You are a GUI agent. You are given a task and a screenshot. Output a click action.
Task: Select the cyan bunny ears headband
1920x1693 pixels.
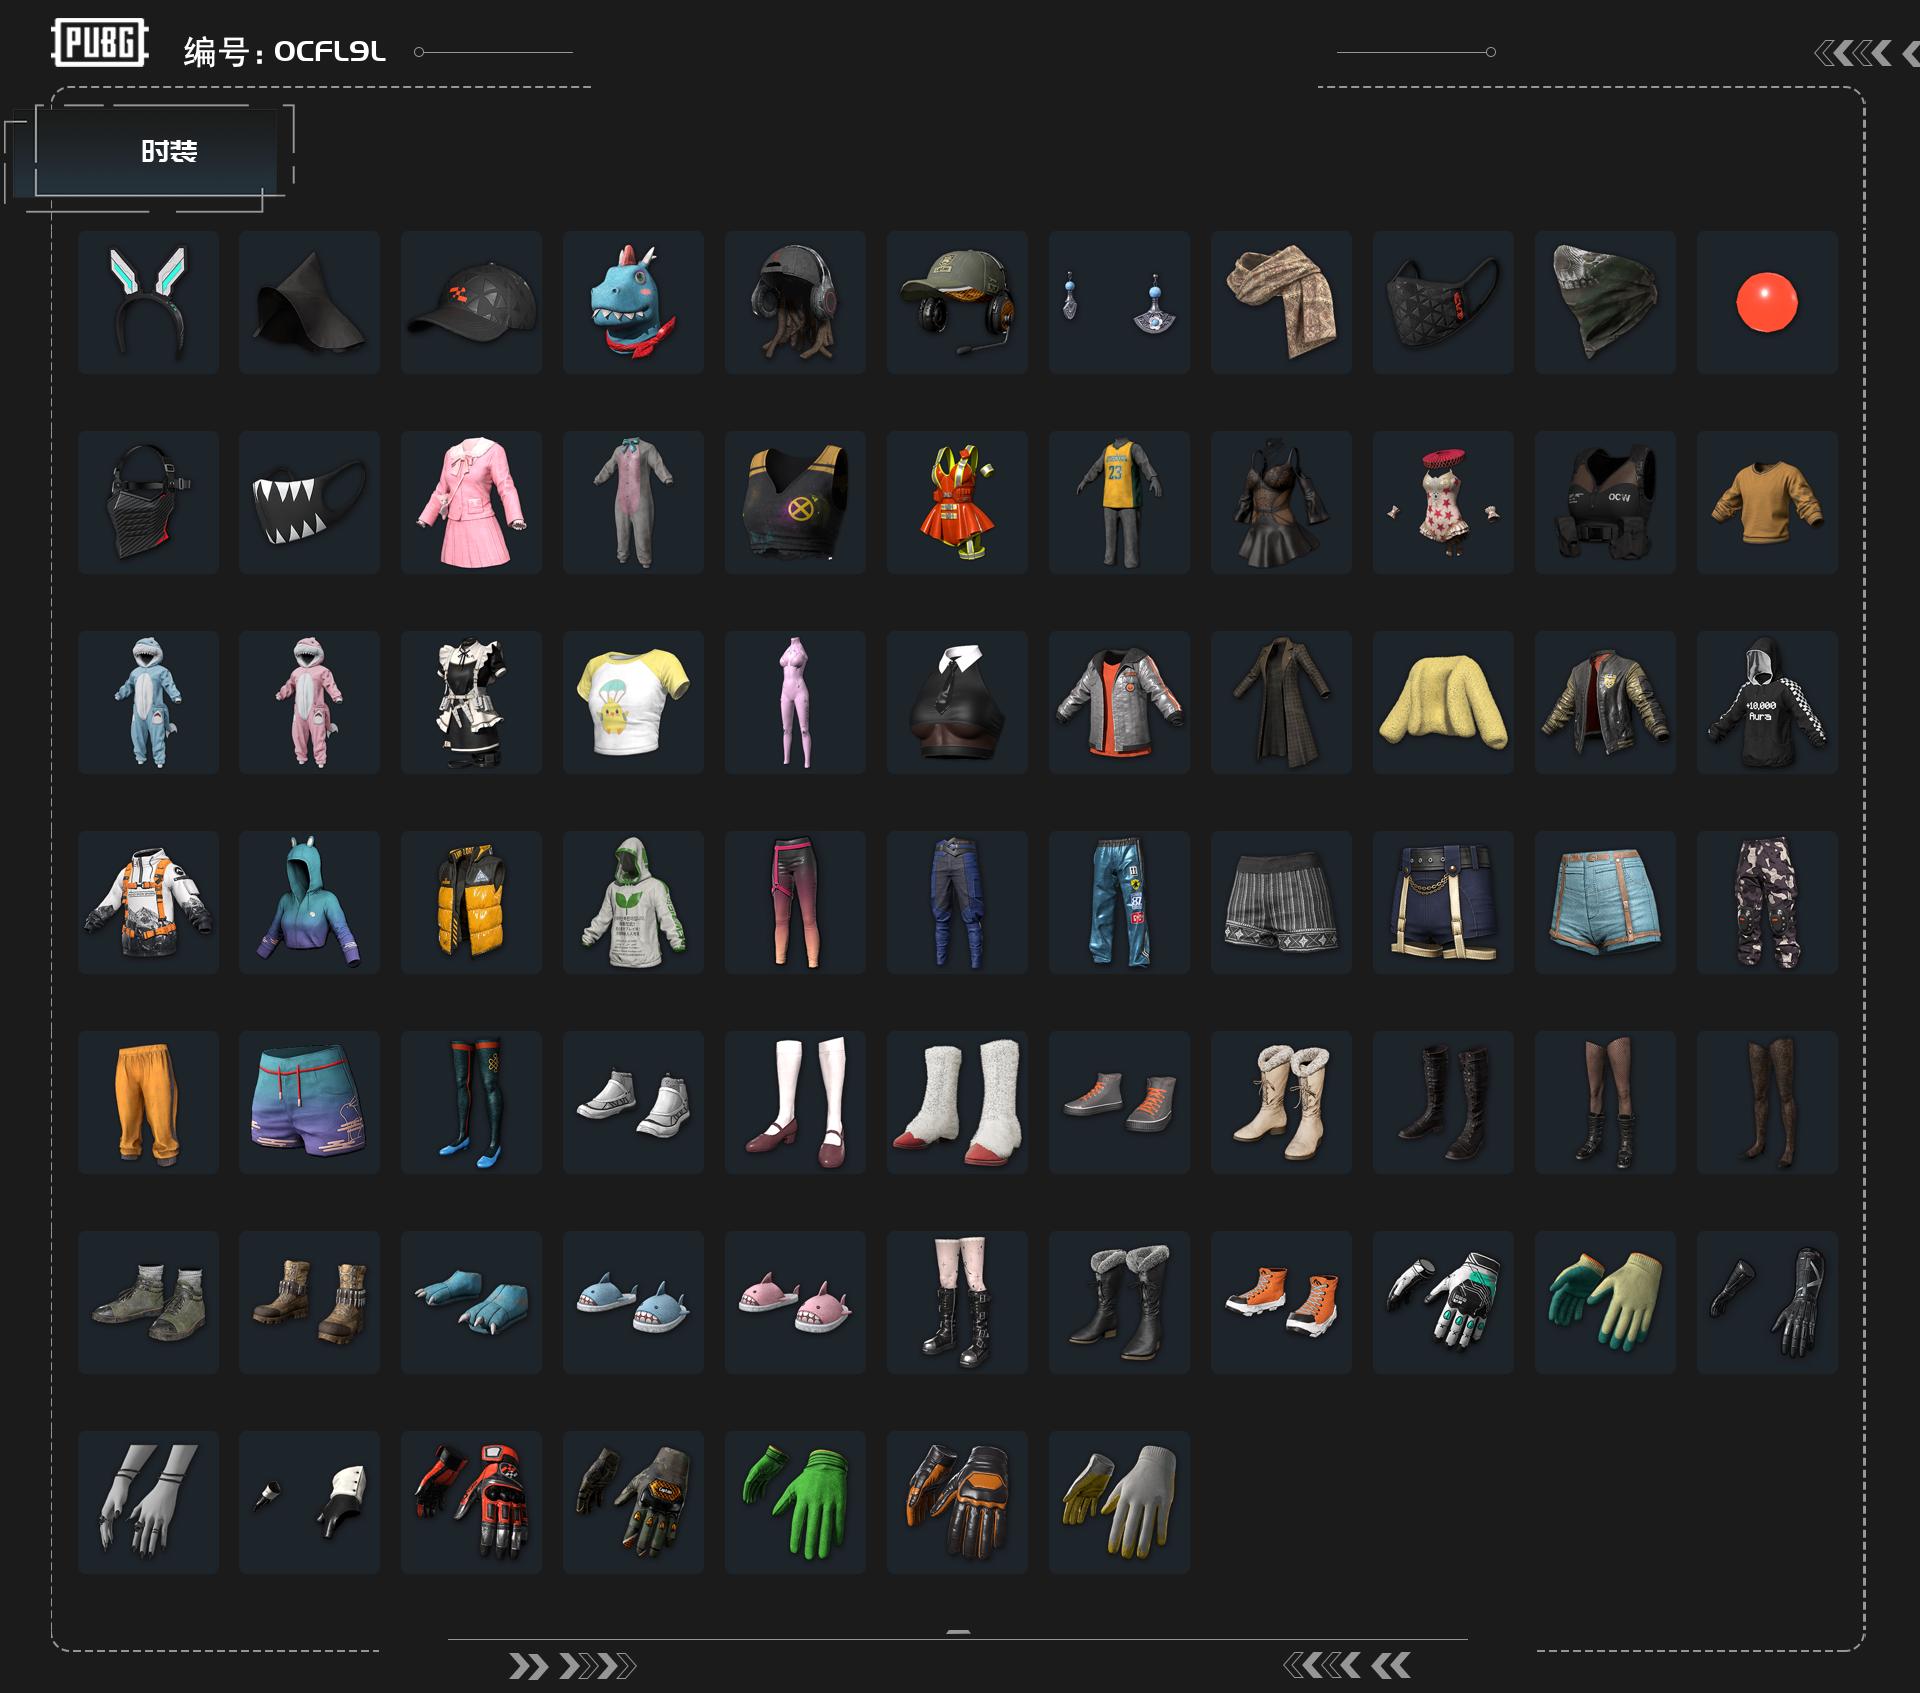point(148,302)
